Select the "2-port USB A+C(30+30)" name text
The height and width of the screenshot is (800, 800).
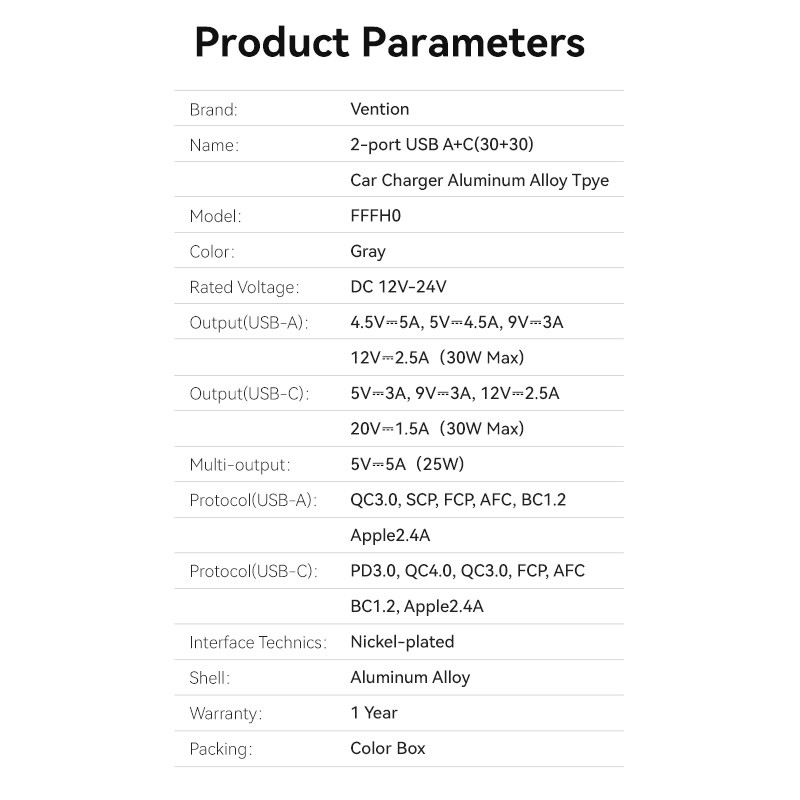tap(441, 145)
